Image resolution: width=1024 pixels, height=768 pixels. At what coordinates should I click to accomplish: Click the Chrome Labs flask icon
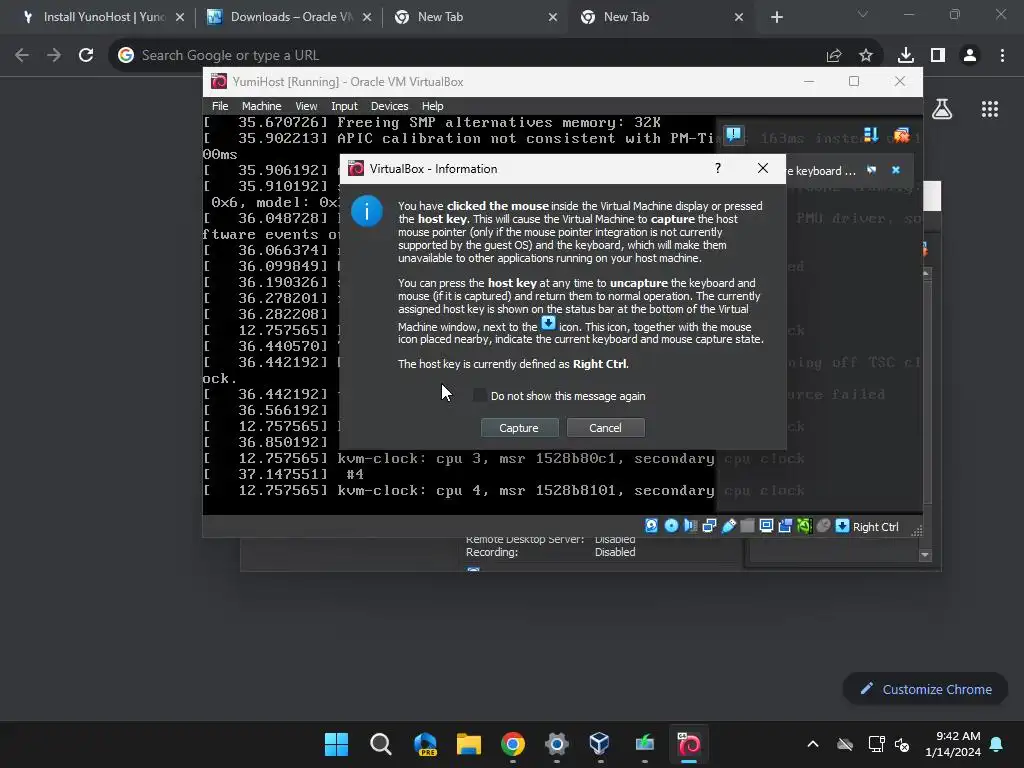[942, 109]
